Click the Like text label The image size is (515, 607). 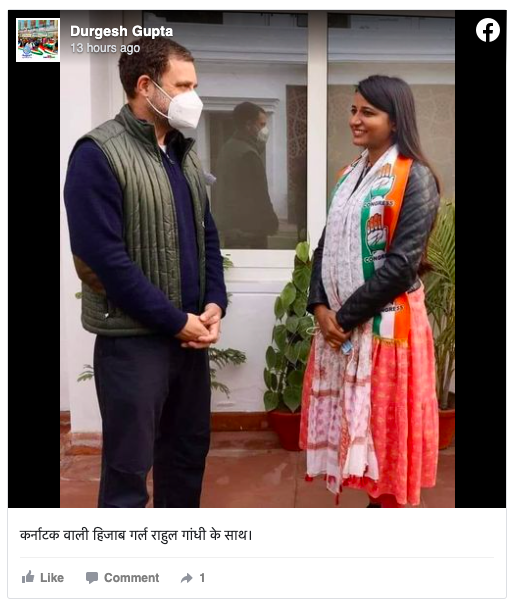pyautogui.click(x=52, y=578)
